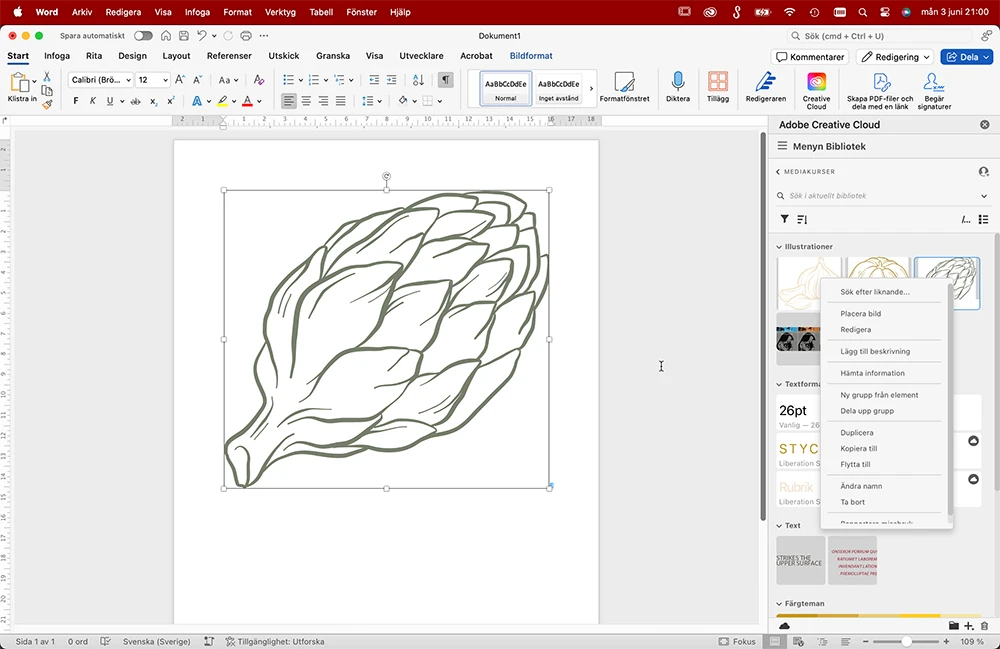Toggle Fokus mode in the status bar
The width and height of the screenshot is (1000, 649).
tap(737, 641)
